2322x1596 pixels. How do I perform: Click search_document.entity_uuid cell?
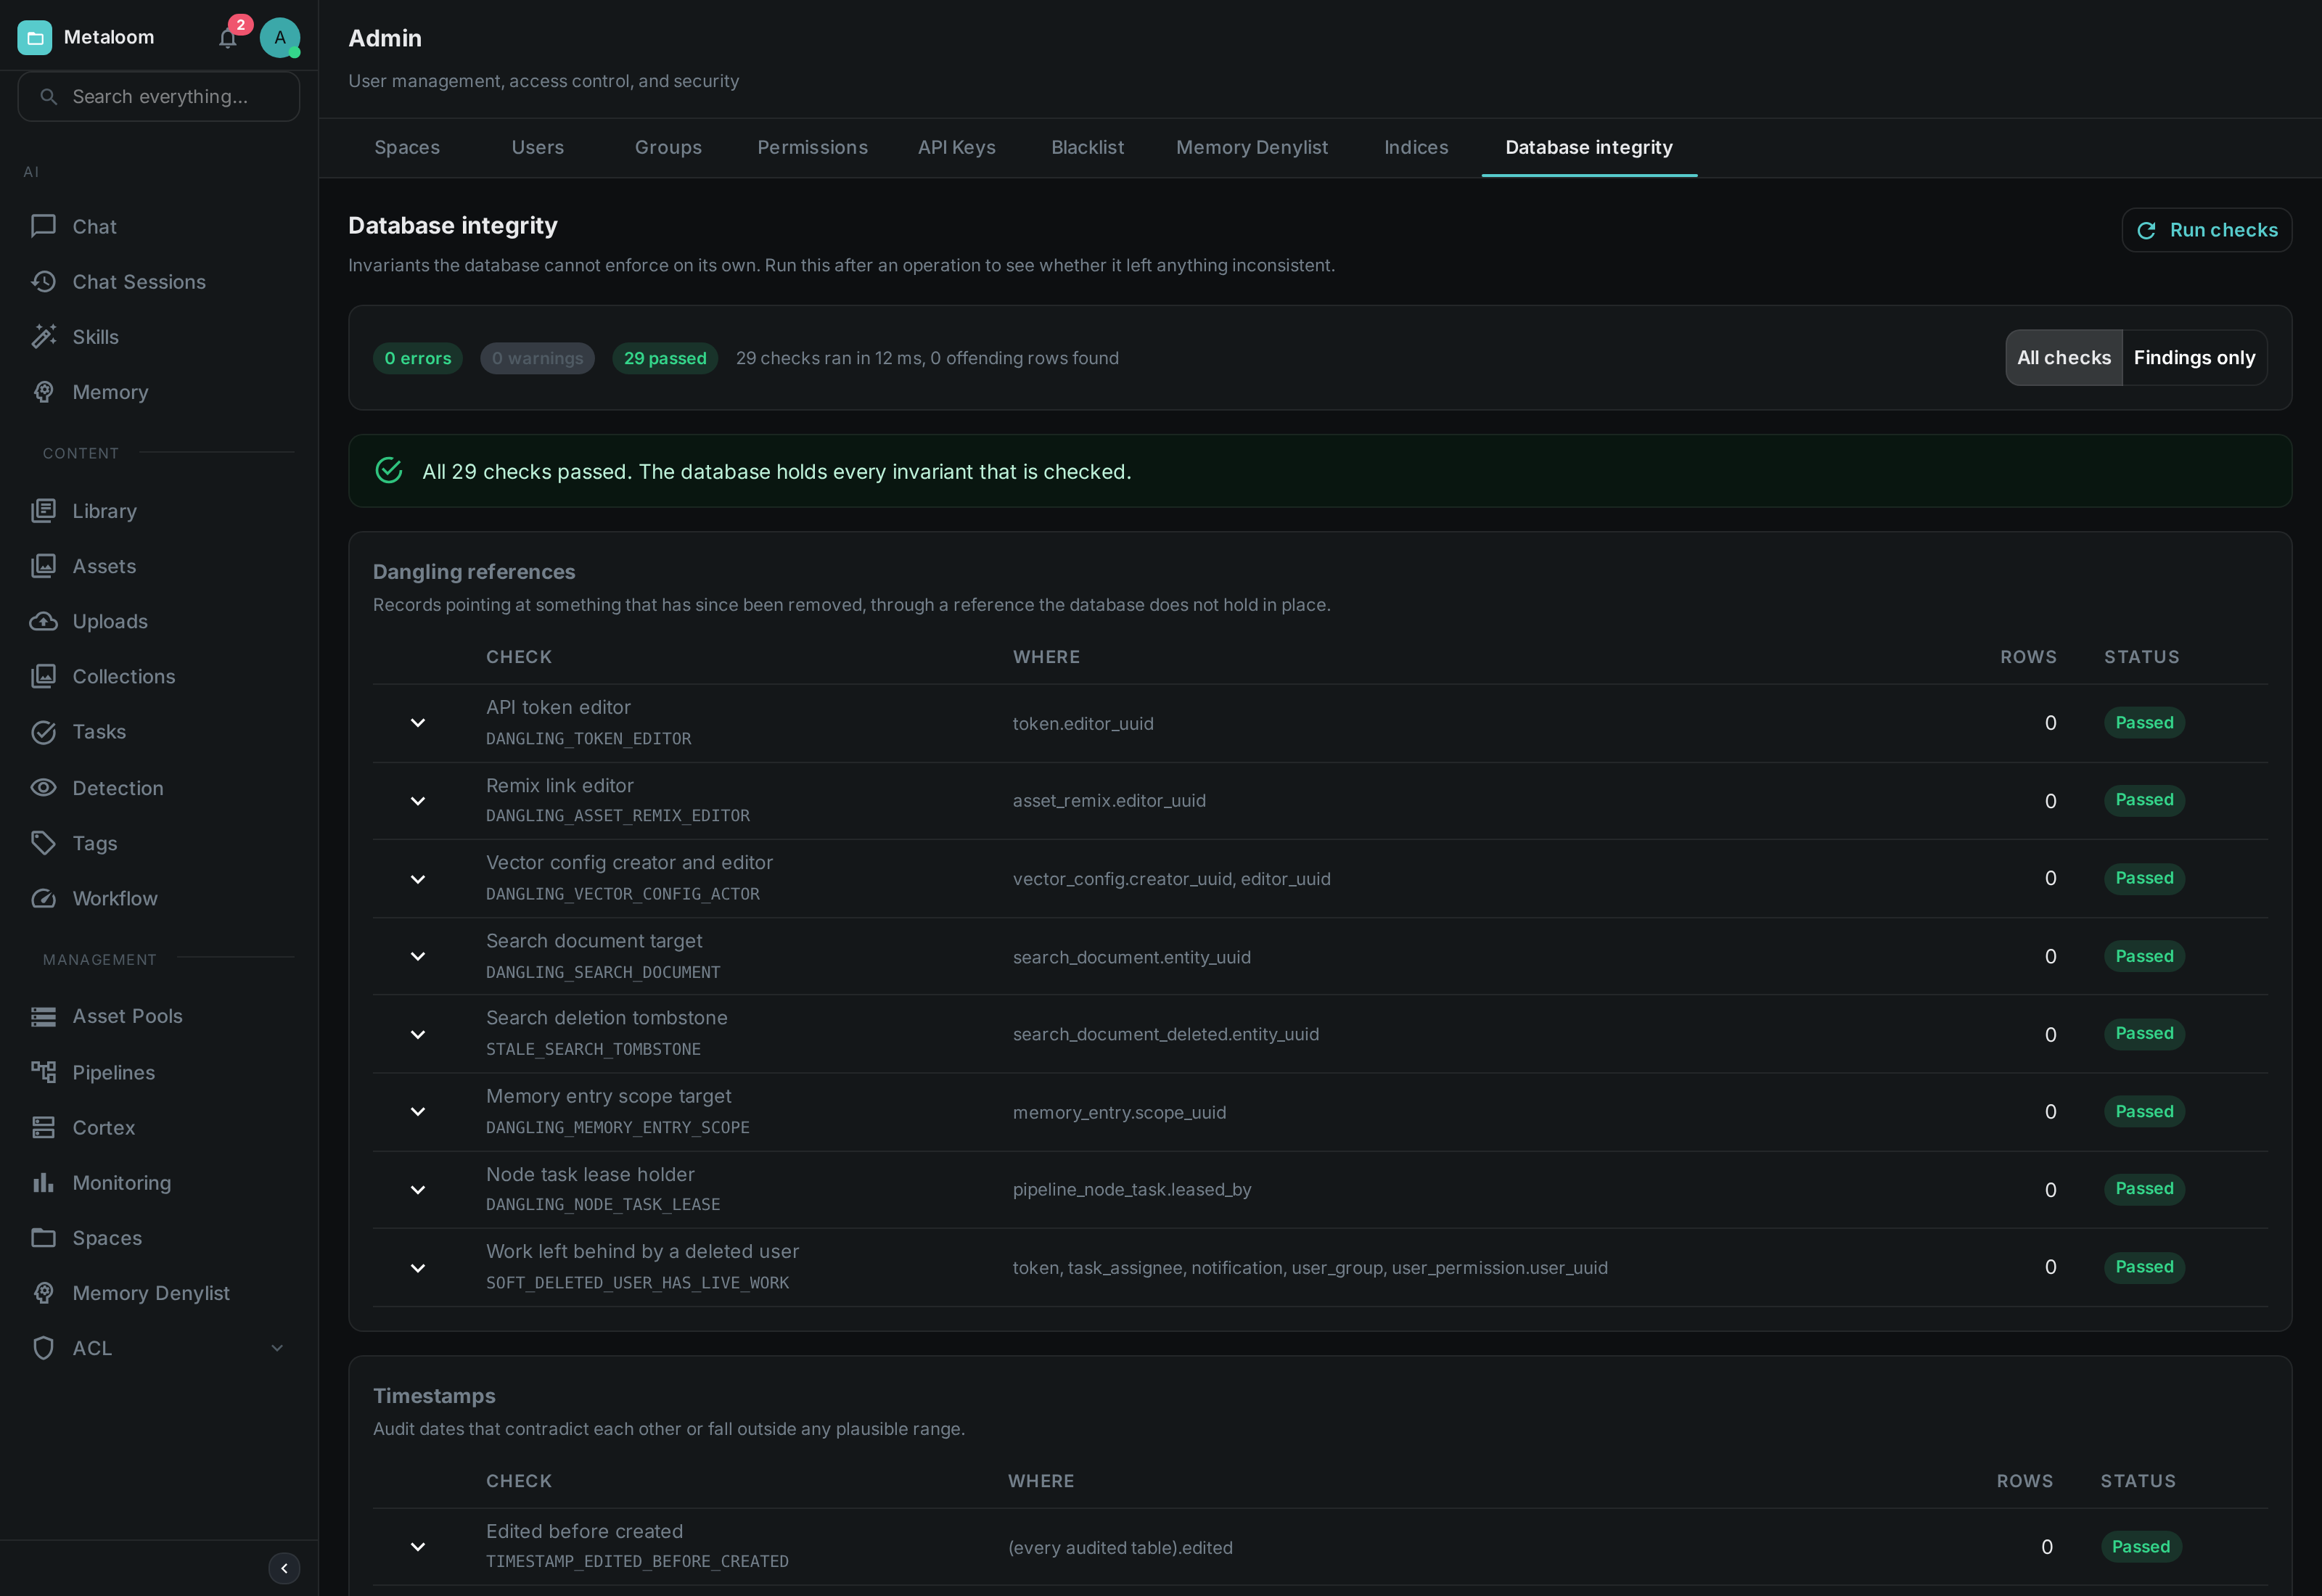[x=1131, y=957]
